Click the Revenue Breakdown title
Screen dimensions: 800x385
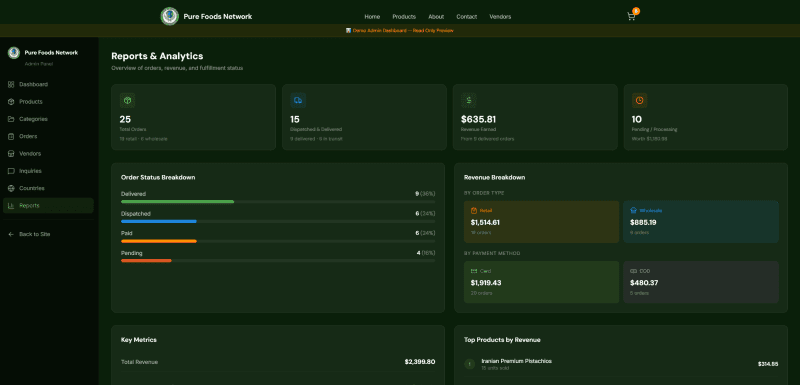pos(494,177)
